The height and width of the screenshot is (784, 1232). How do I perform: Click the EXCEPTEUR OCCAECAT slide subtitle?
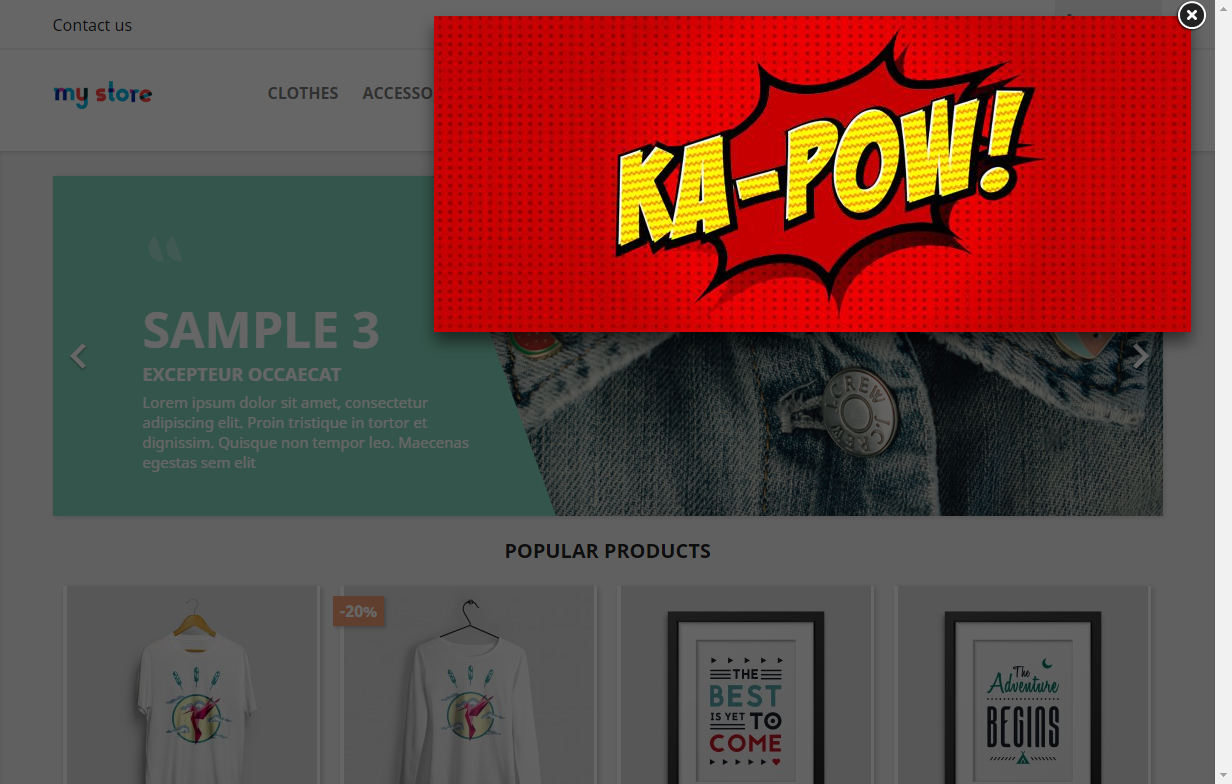[x=242, y=375]
